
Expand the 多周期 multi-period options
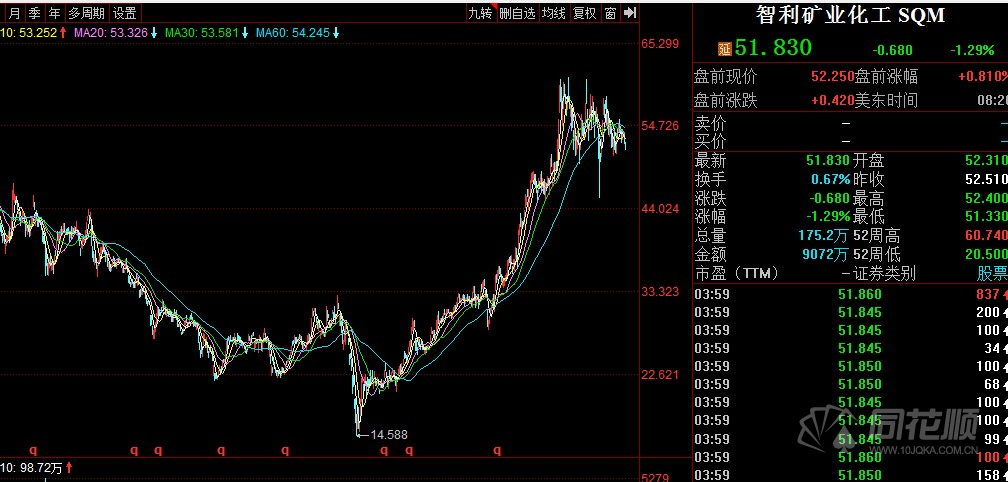(86, 13)
